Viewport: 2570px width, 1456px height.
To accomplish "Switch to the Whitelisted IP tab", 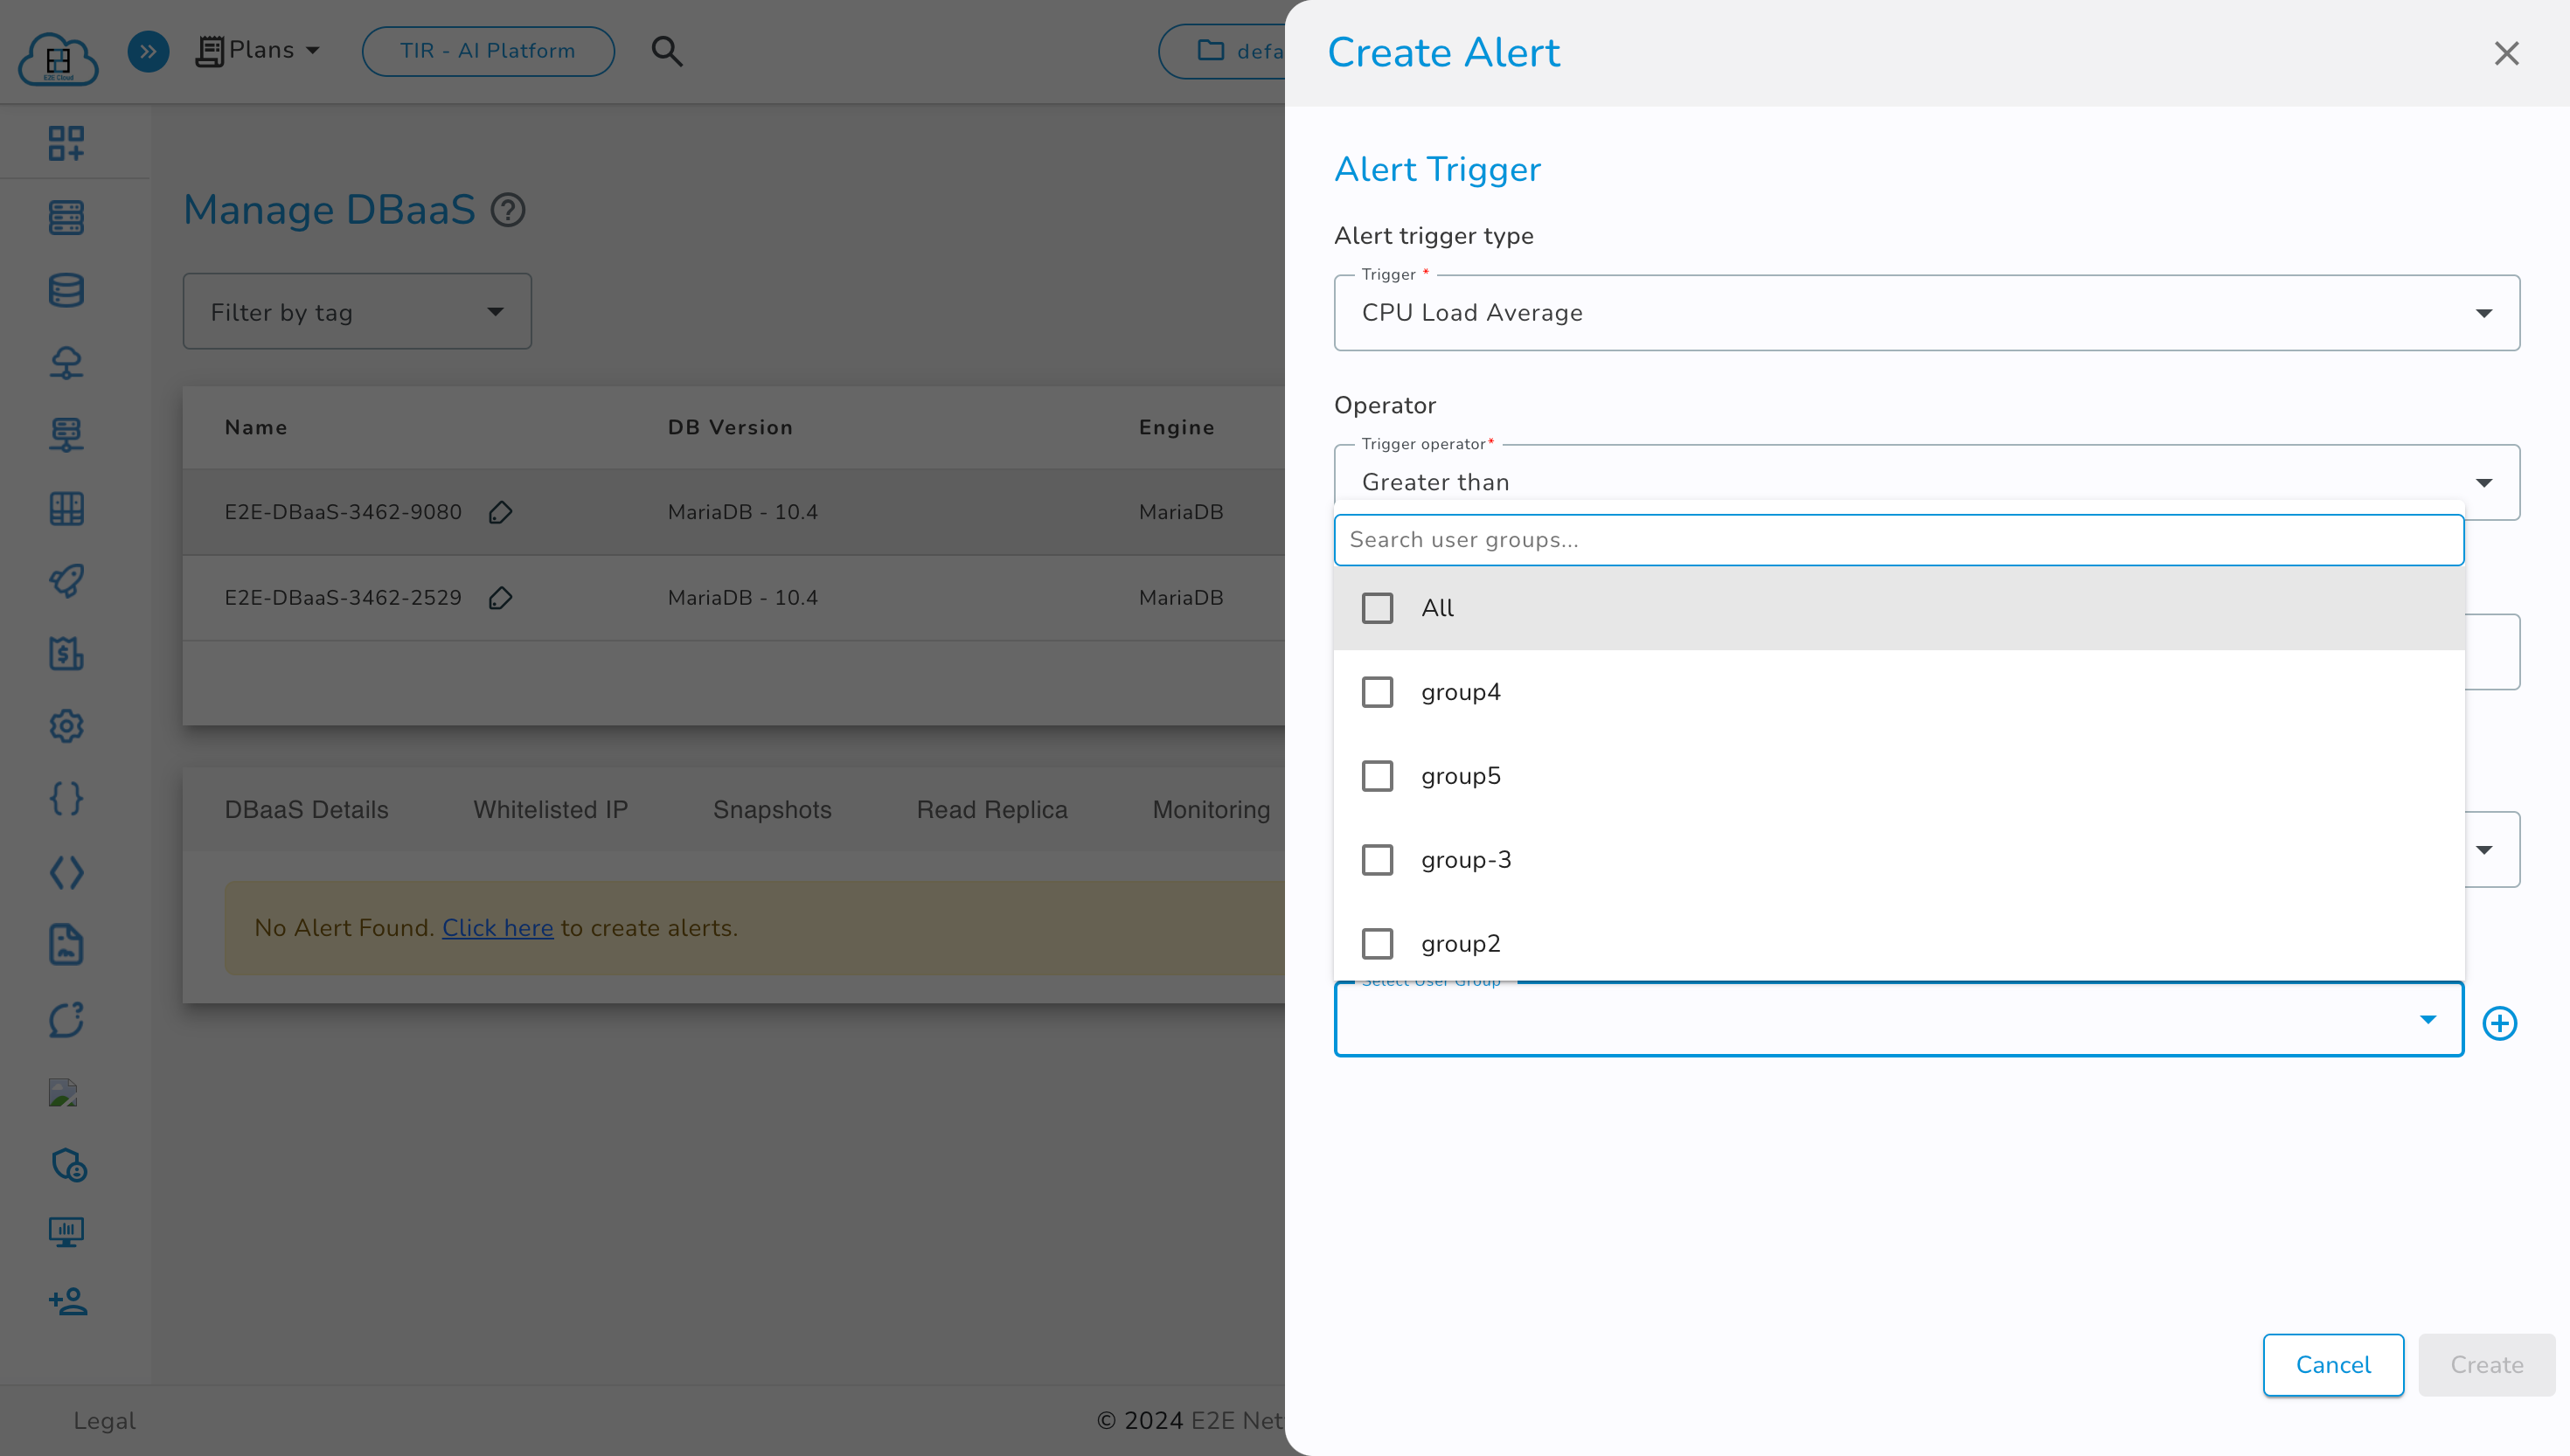I will [551, 810].
